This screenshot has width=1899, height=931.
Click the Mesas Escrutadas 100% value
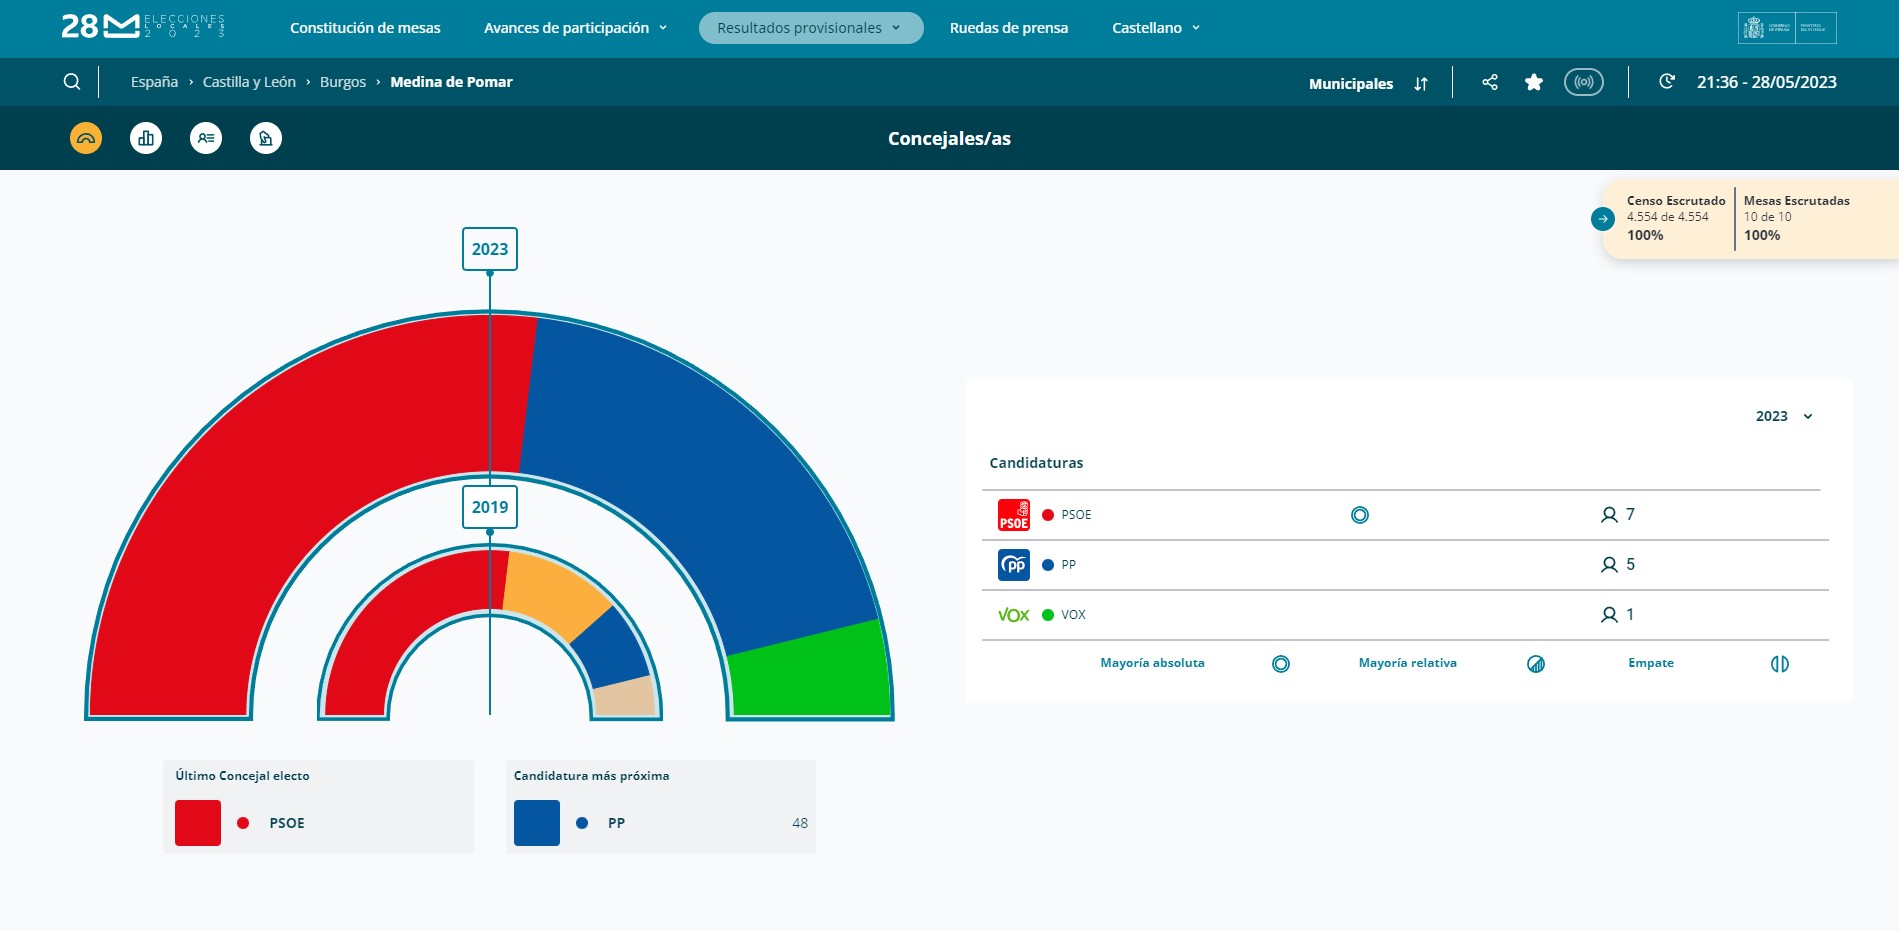1762,236
